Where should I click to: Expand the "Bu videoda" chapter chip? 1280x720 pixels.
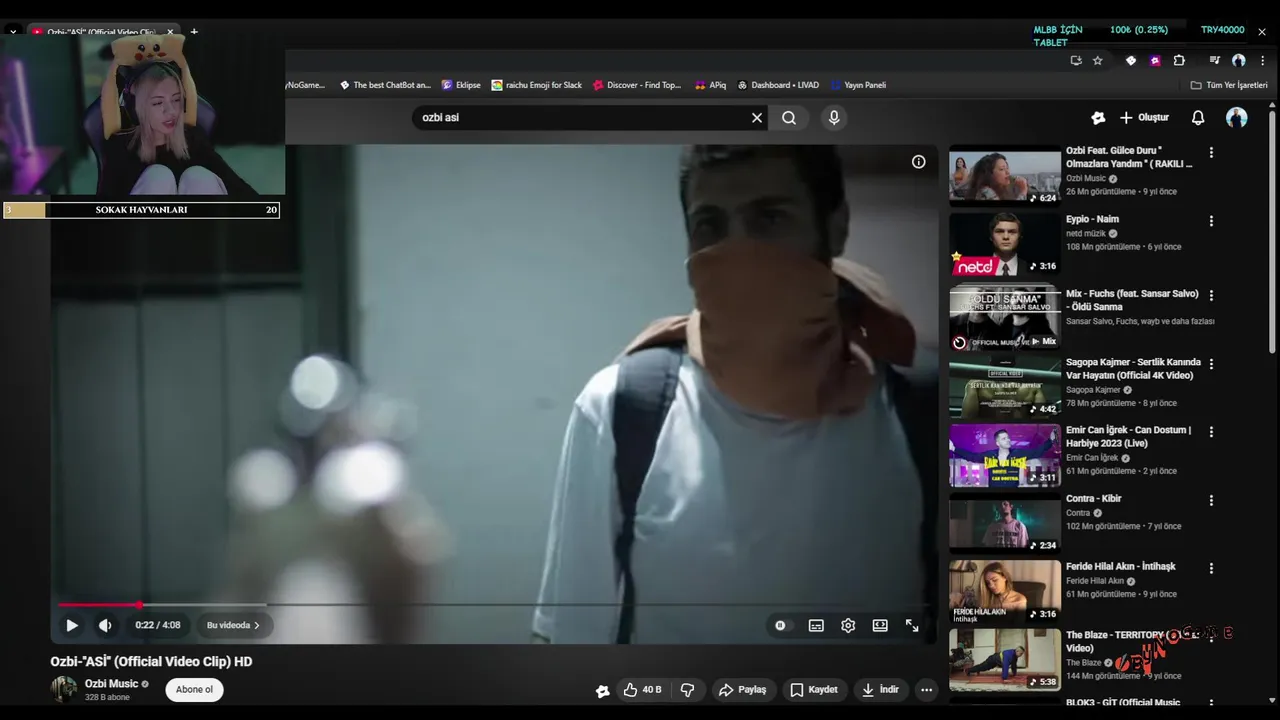pos(233,625)
